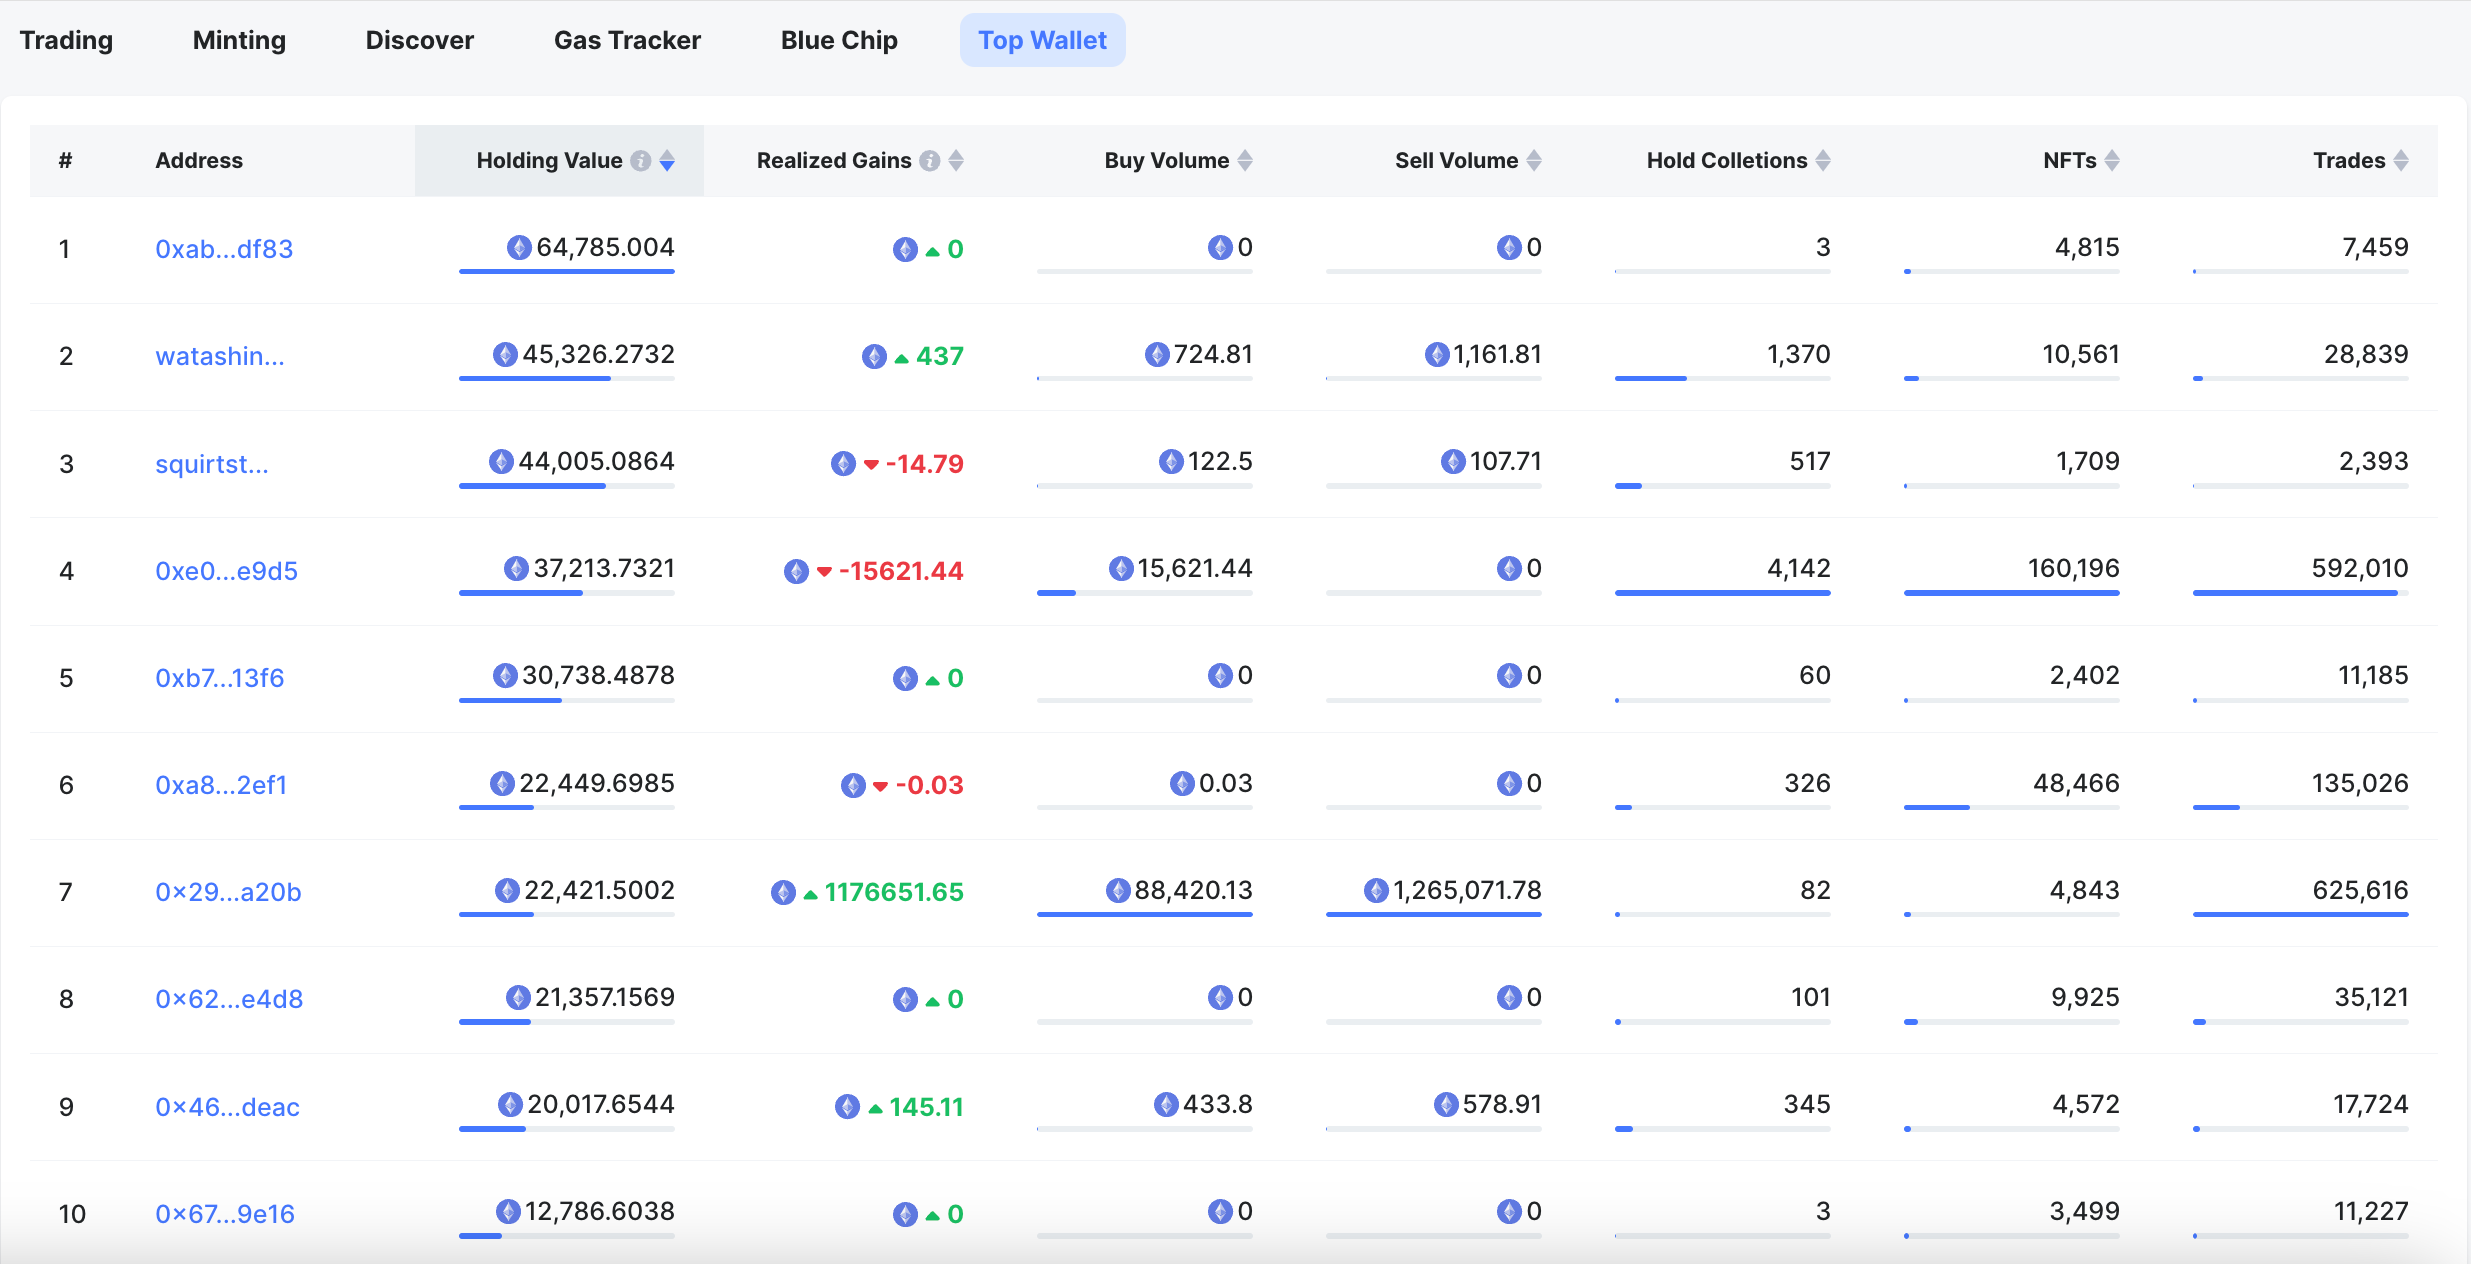Open wallet address 0x67...9e16
2471x1264 pixels.
pos(225,1214)
